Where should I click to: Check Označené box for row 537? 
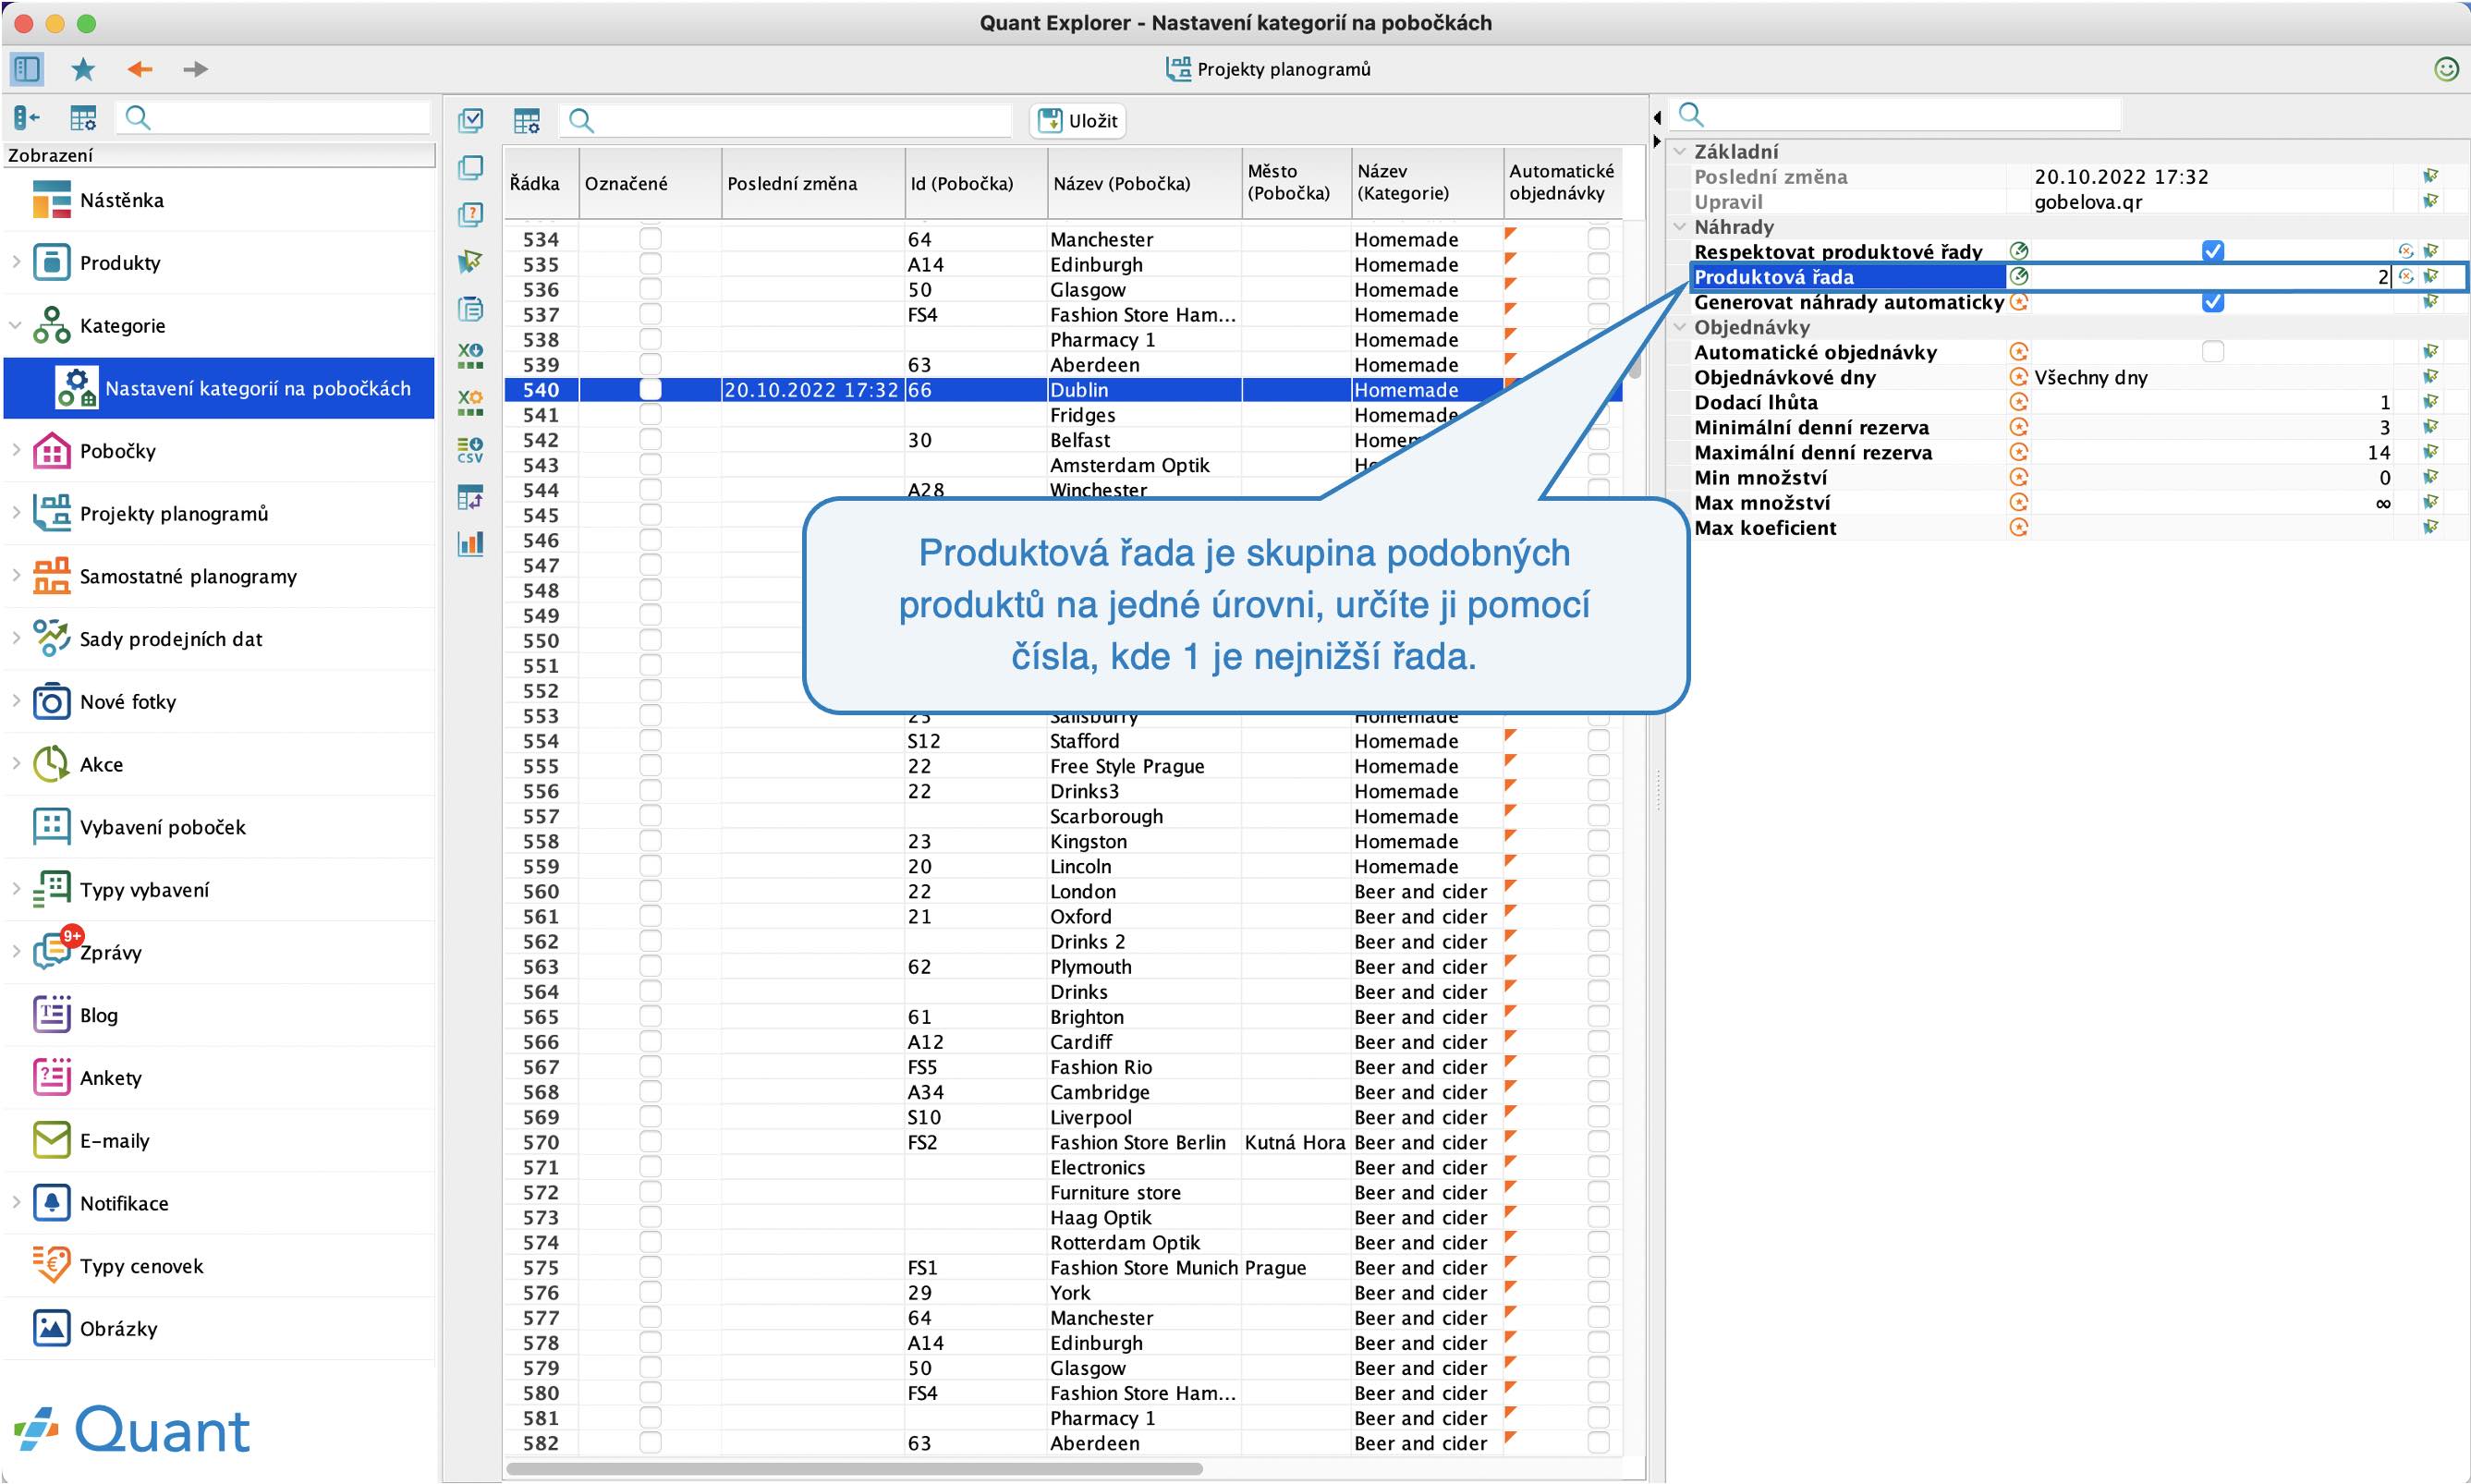(650, 314)
